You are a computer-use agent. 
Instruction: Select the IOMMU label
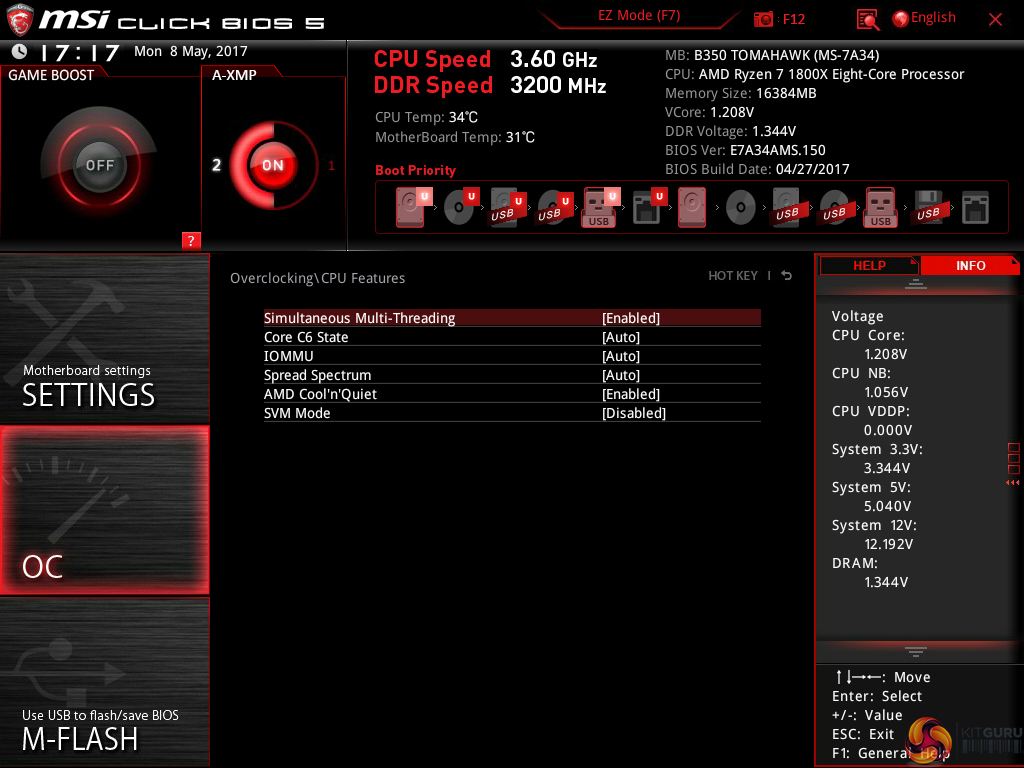tap(288, 356)
